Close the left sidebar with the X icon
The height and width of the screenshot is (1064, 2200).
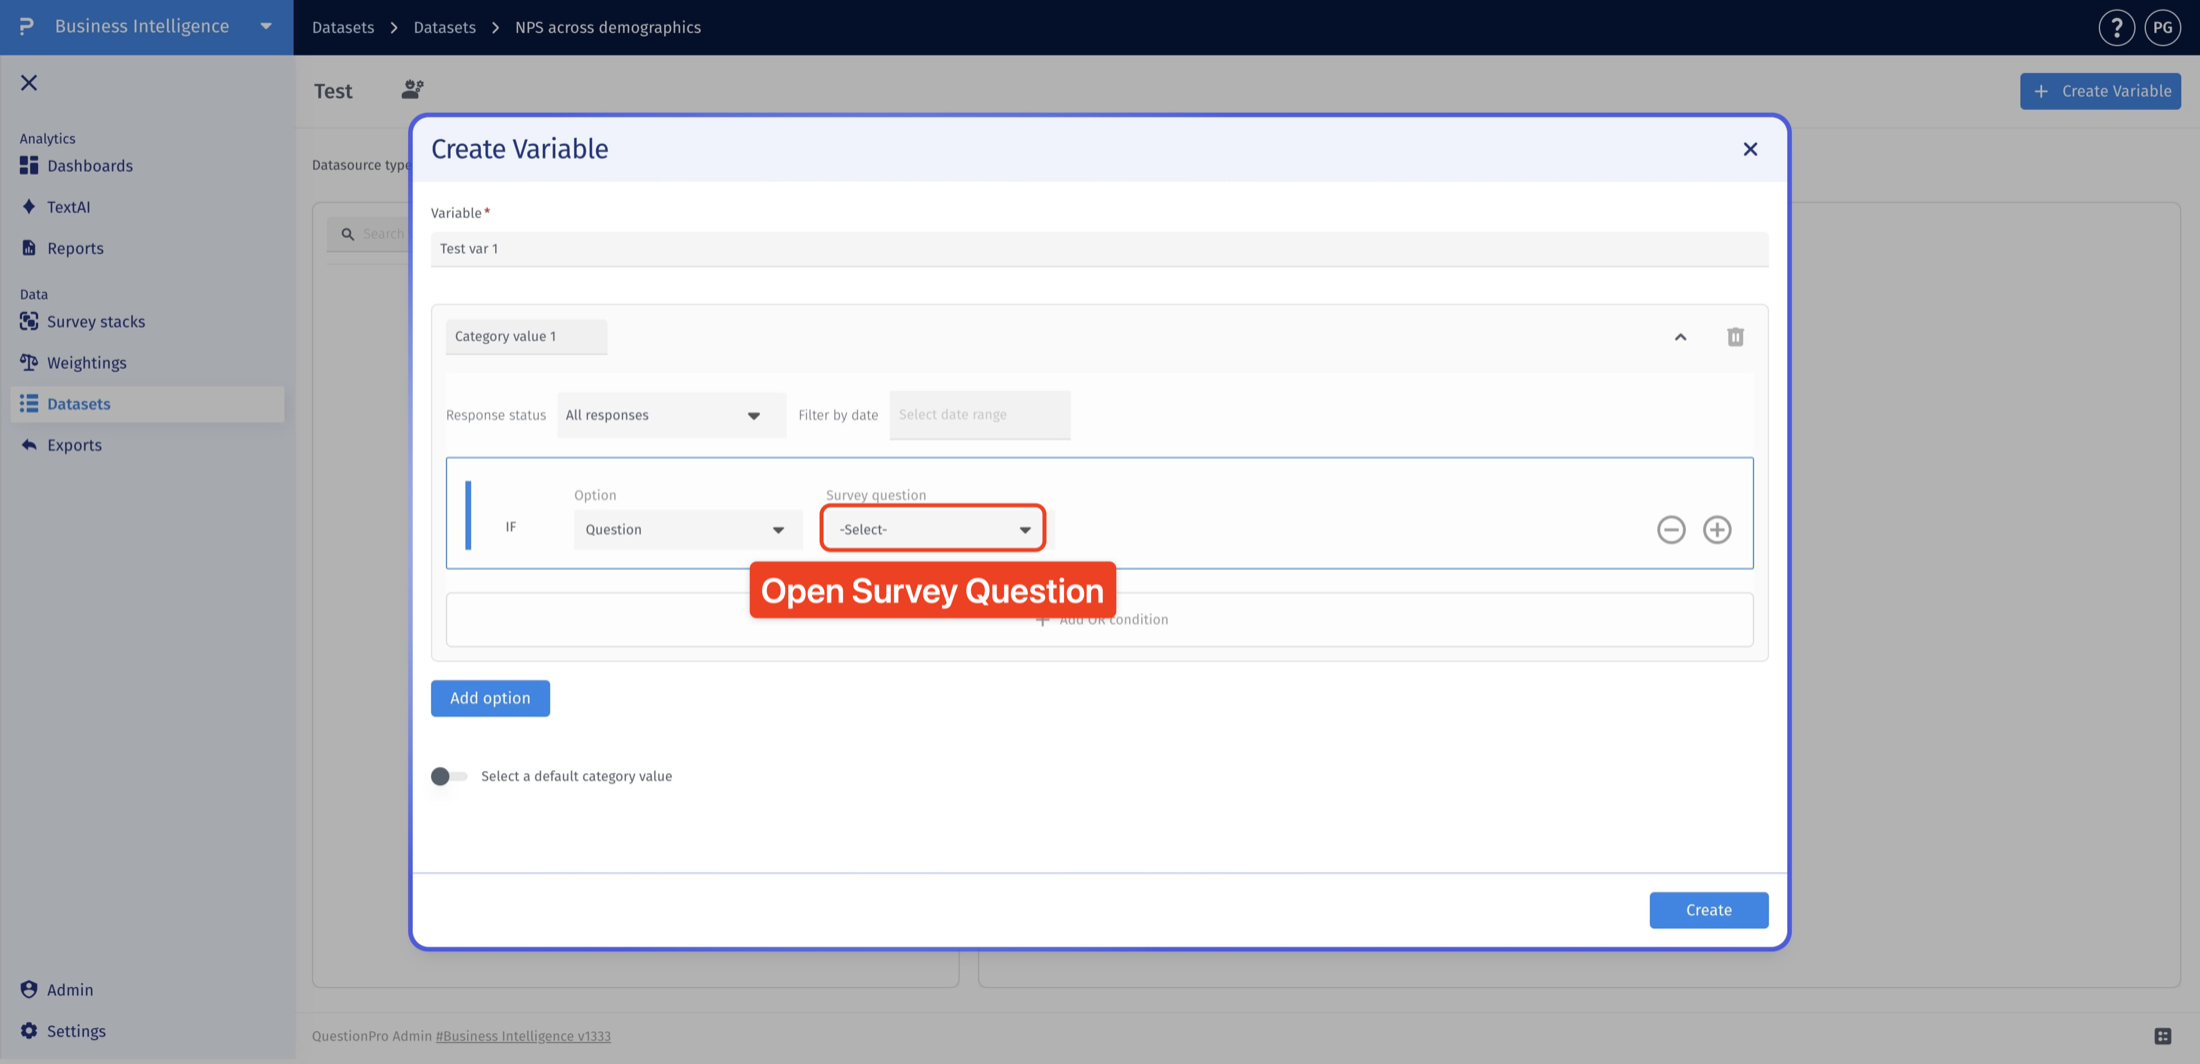[x=29, y=83]
